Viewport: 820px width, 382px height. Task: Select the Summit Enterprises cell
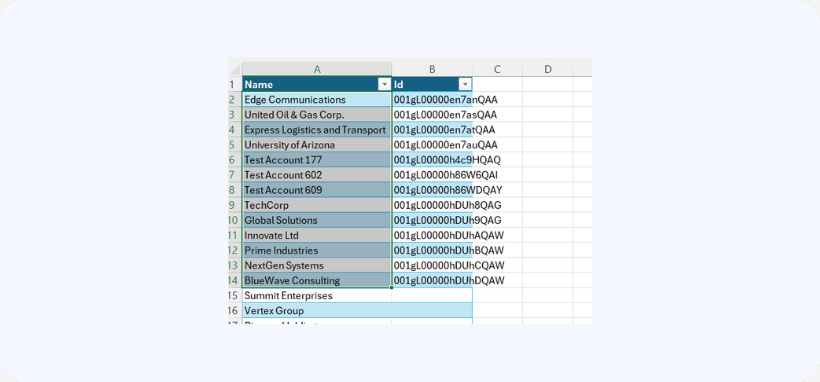[x=317, y=296]
